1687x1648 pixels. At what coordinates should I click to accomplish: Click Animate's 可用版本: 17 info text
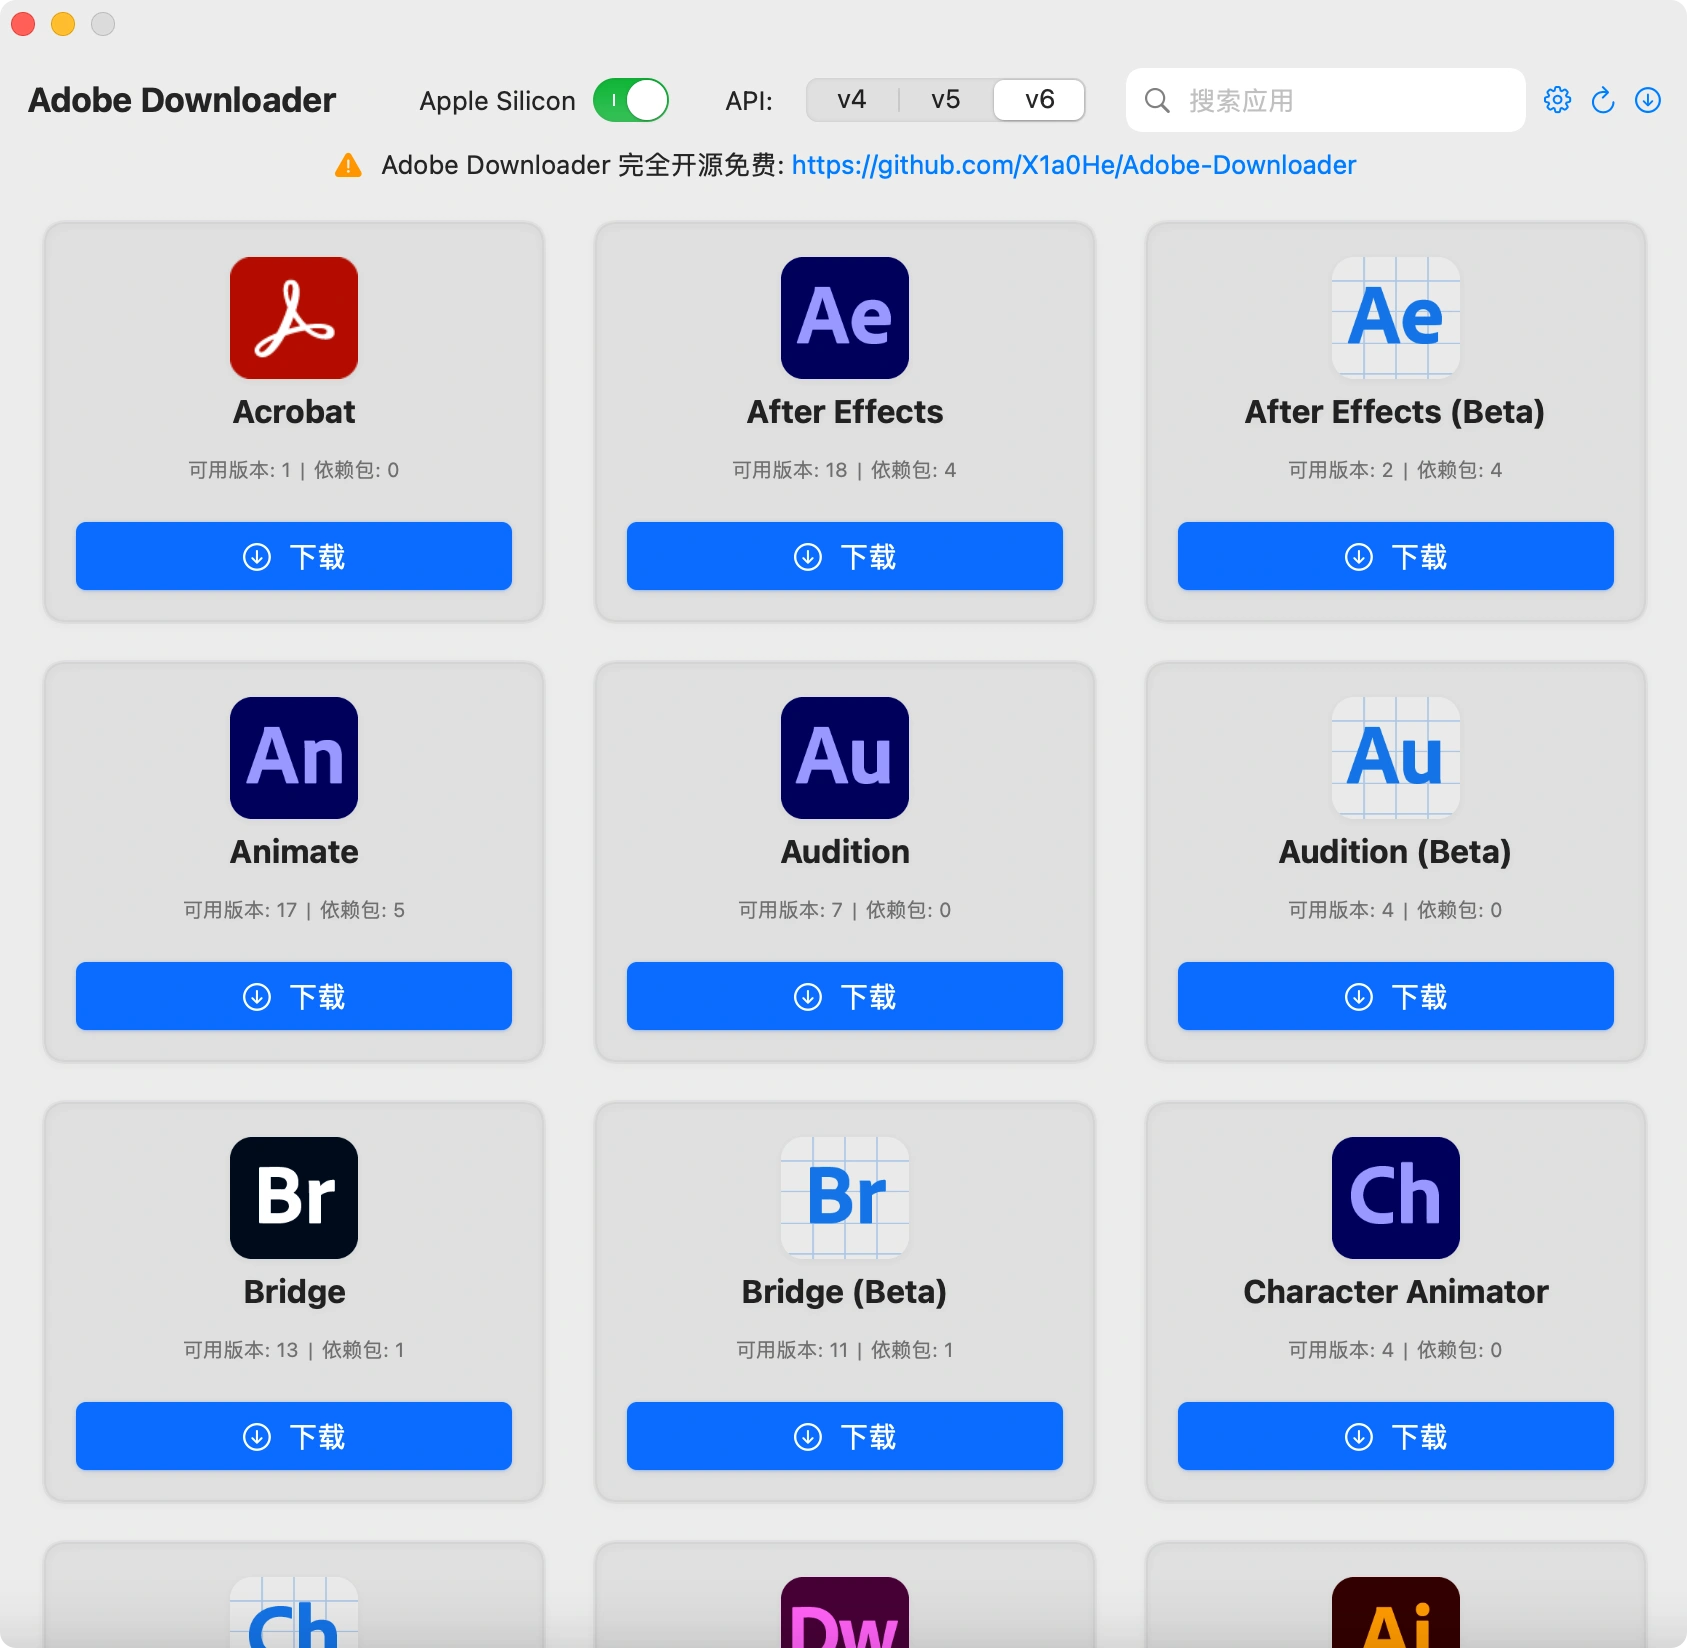tap(240, 910)
